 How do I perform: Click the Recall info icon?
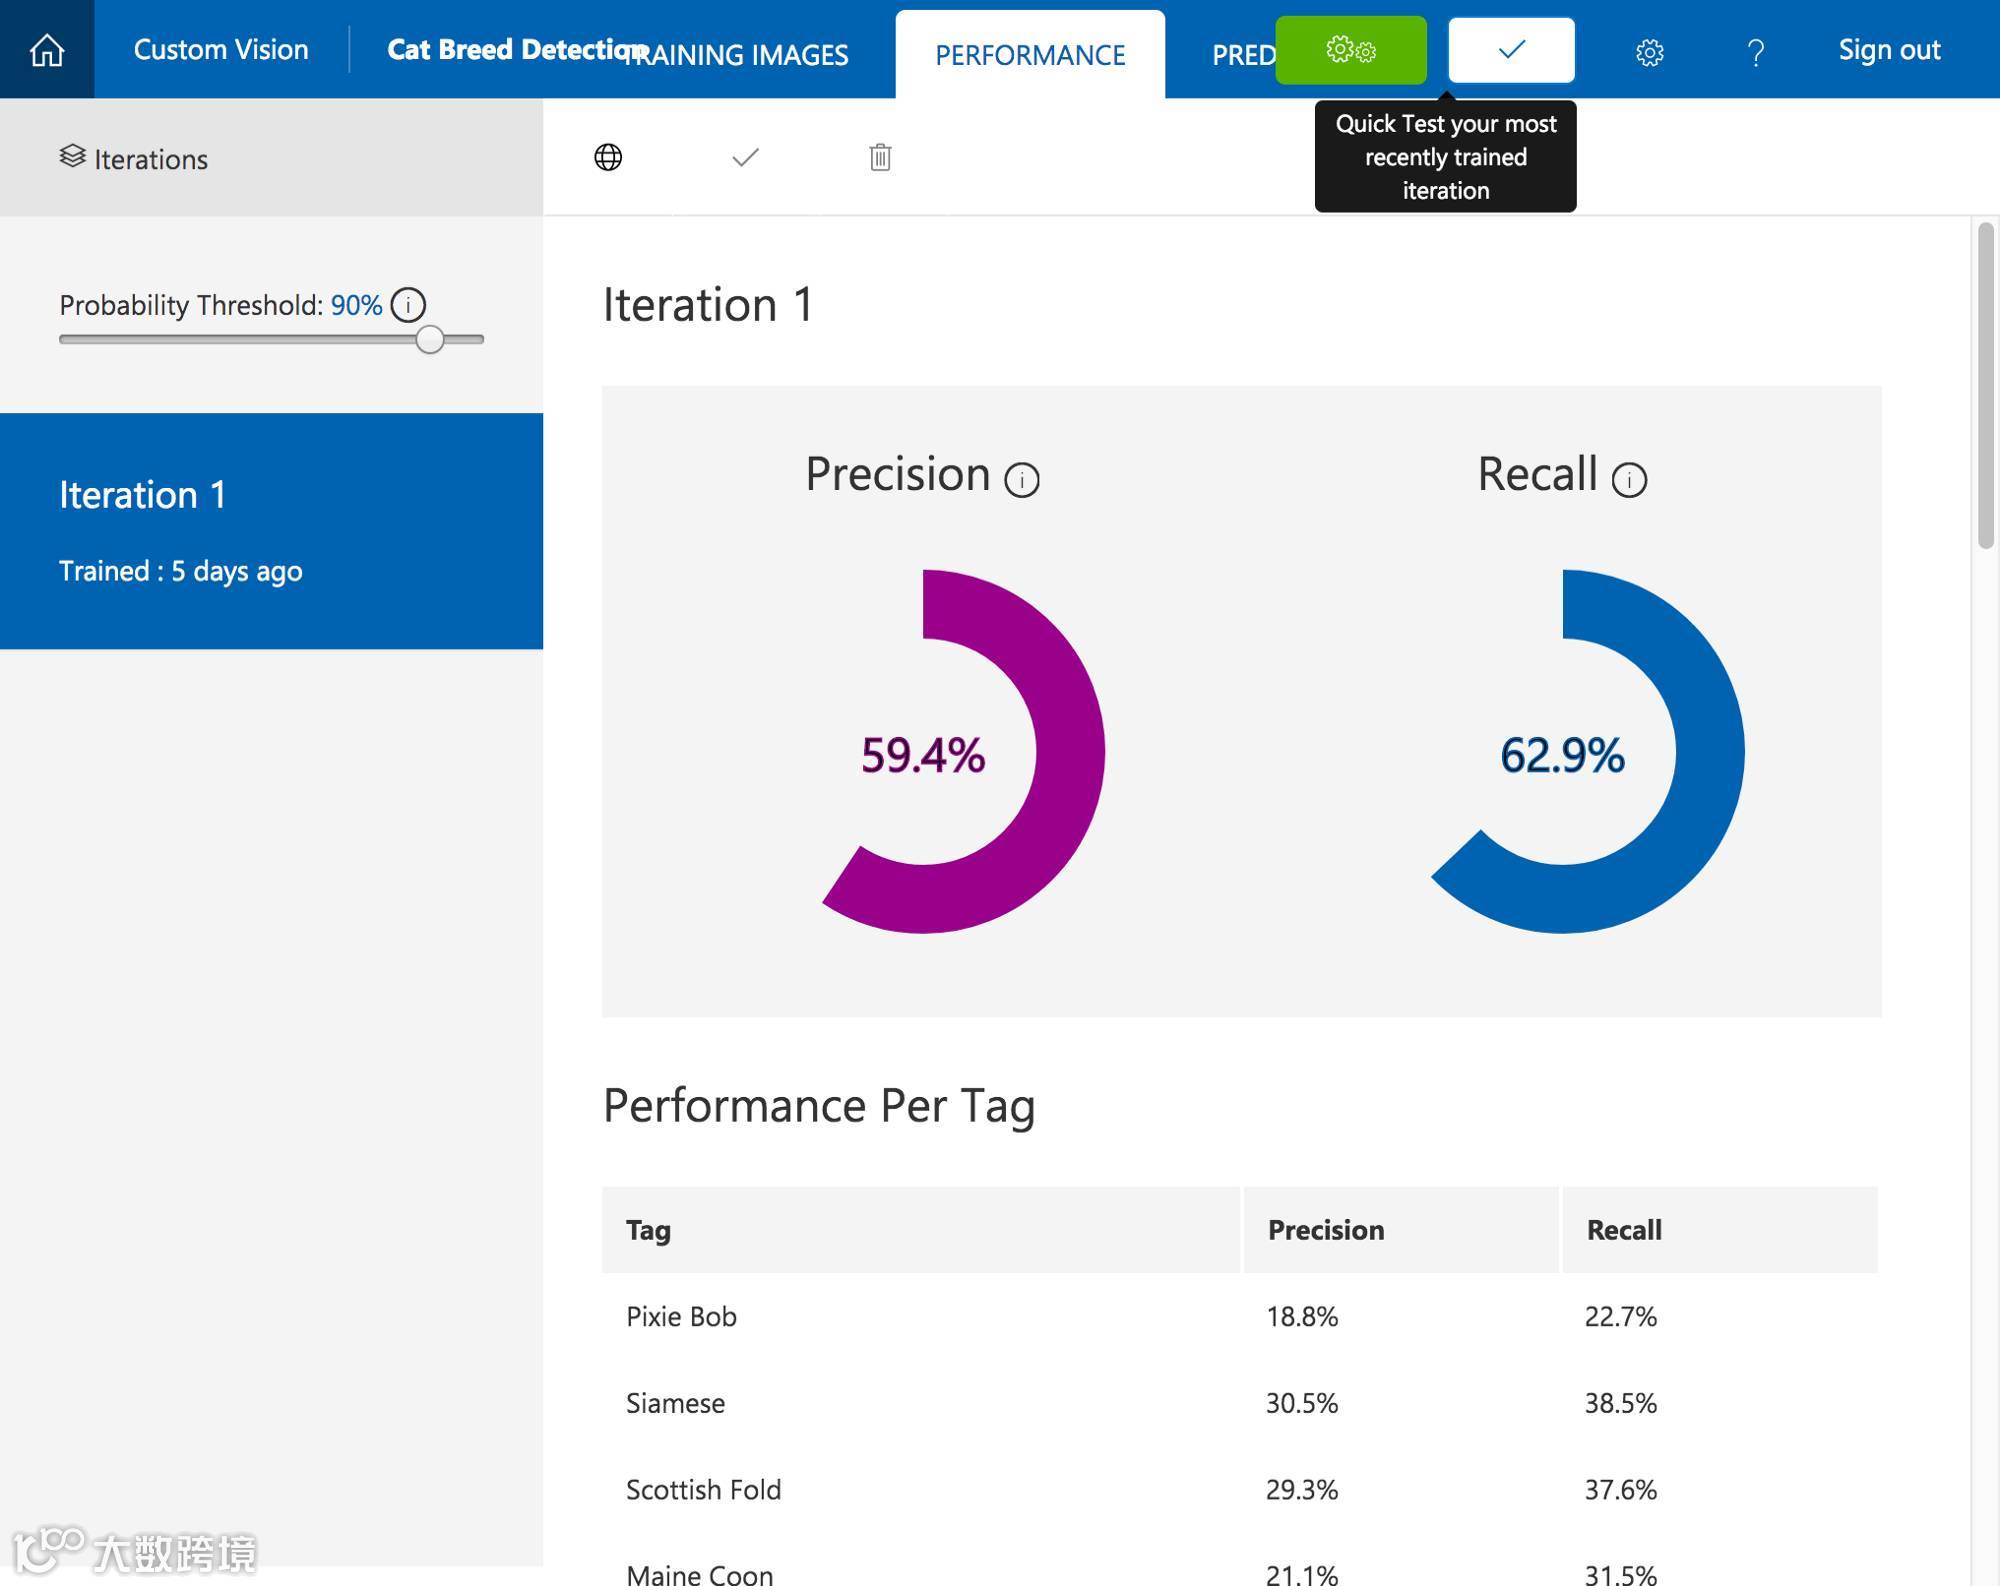[1629, 480]
